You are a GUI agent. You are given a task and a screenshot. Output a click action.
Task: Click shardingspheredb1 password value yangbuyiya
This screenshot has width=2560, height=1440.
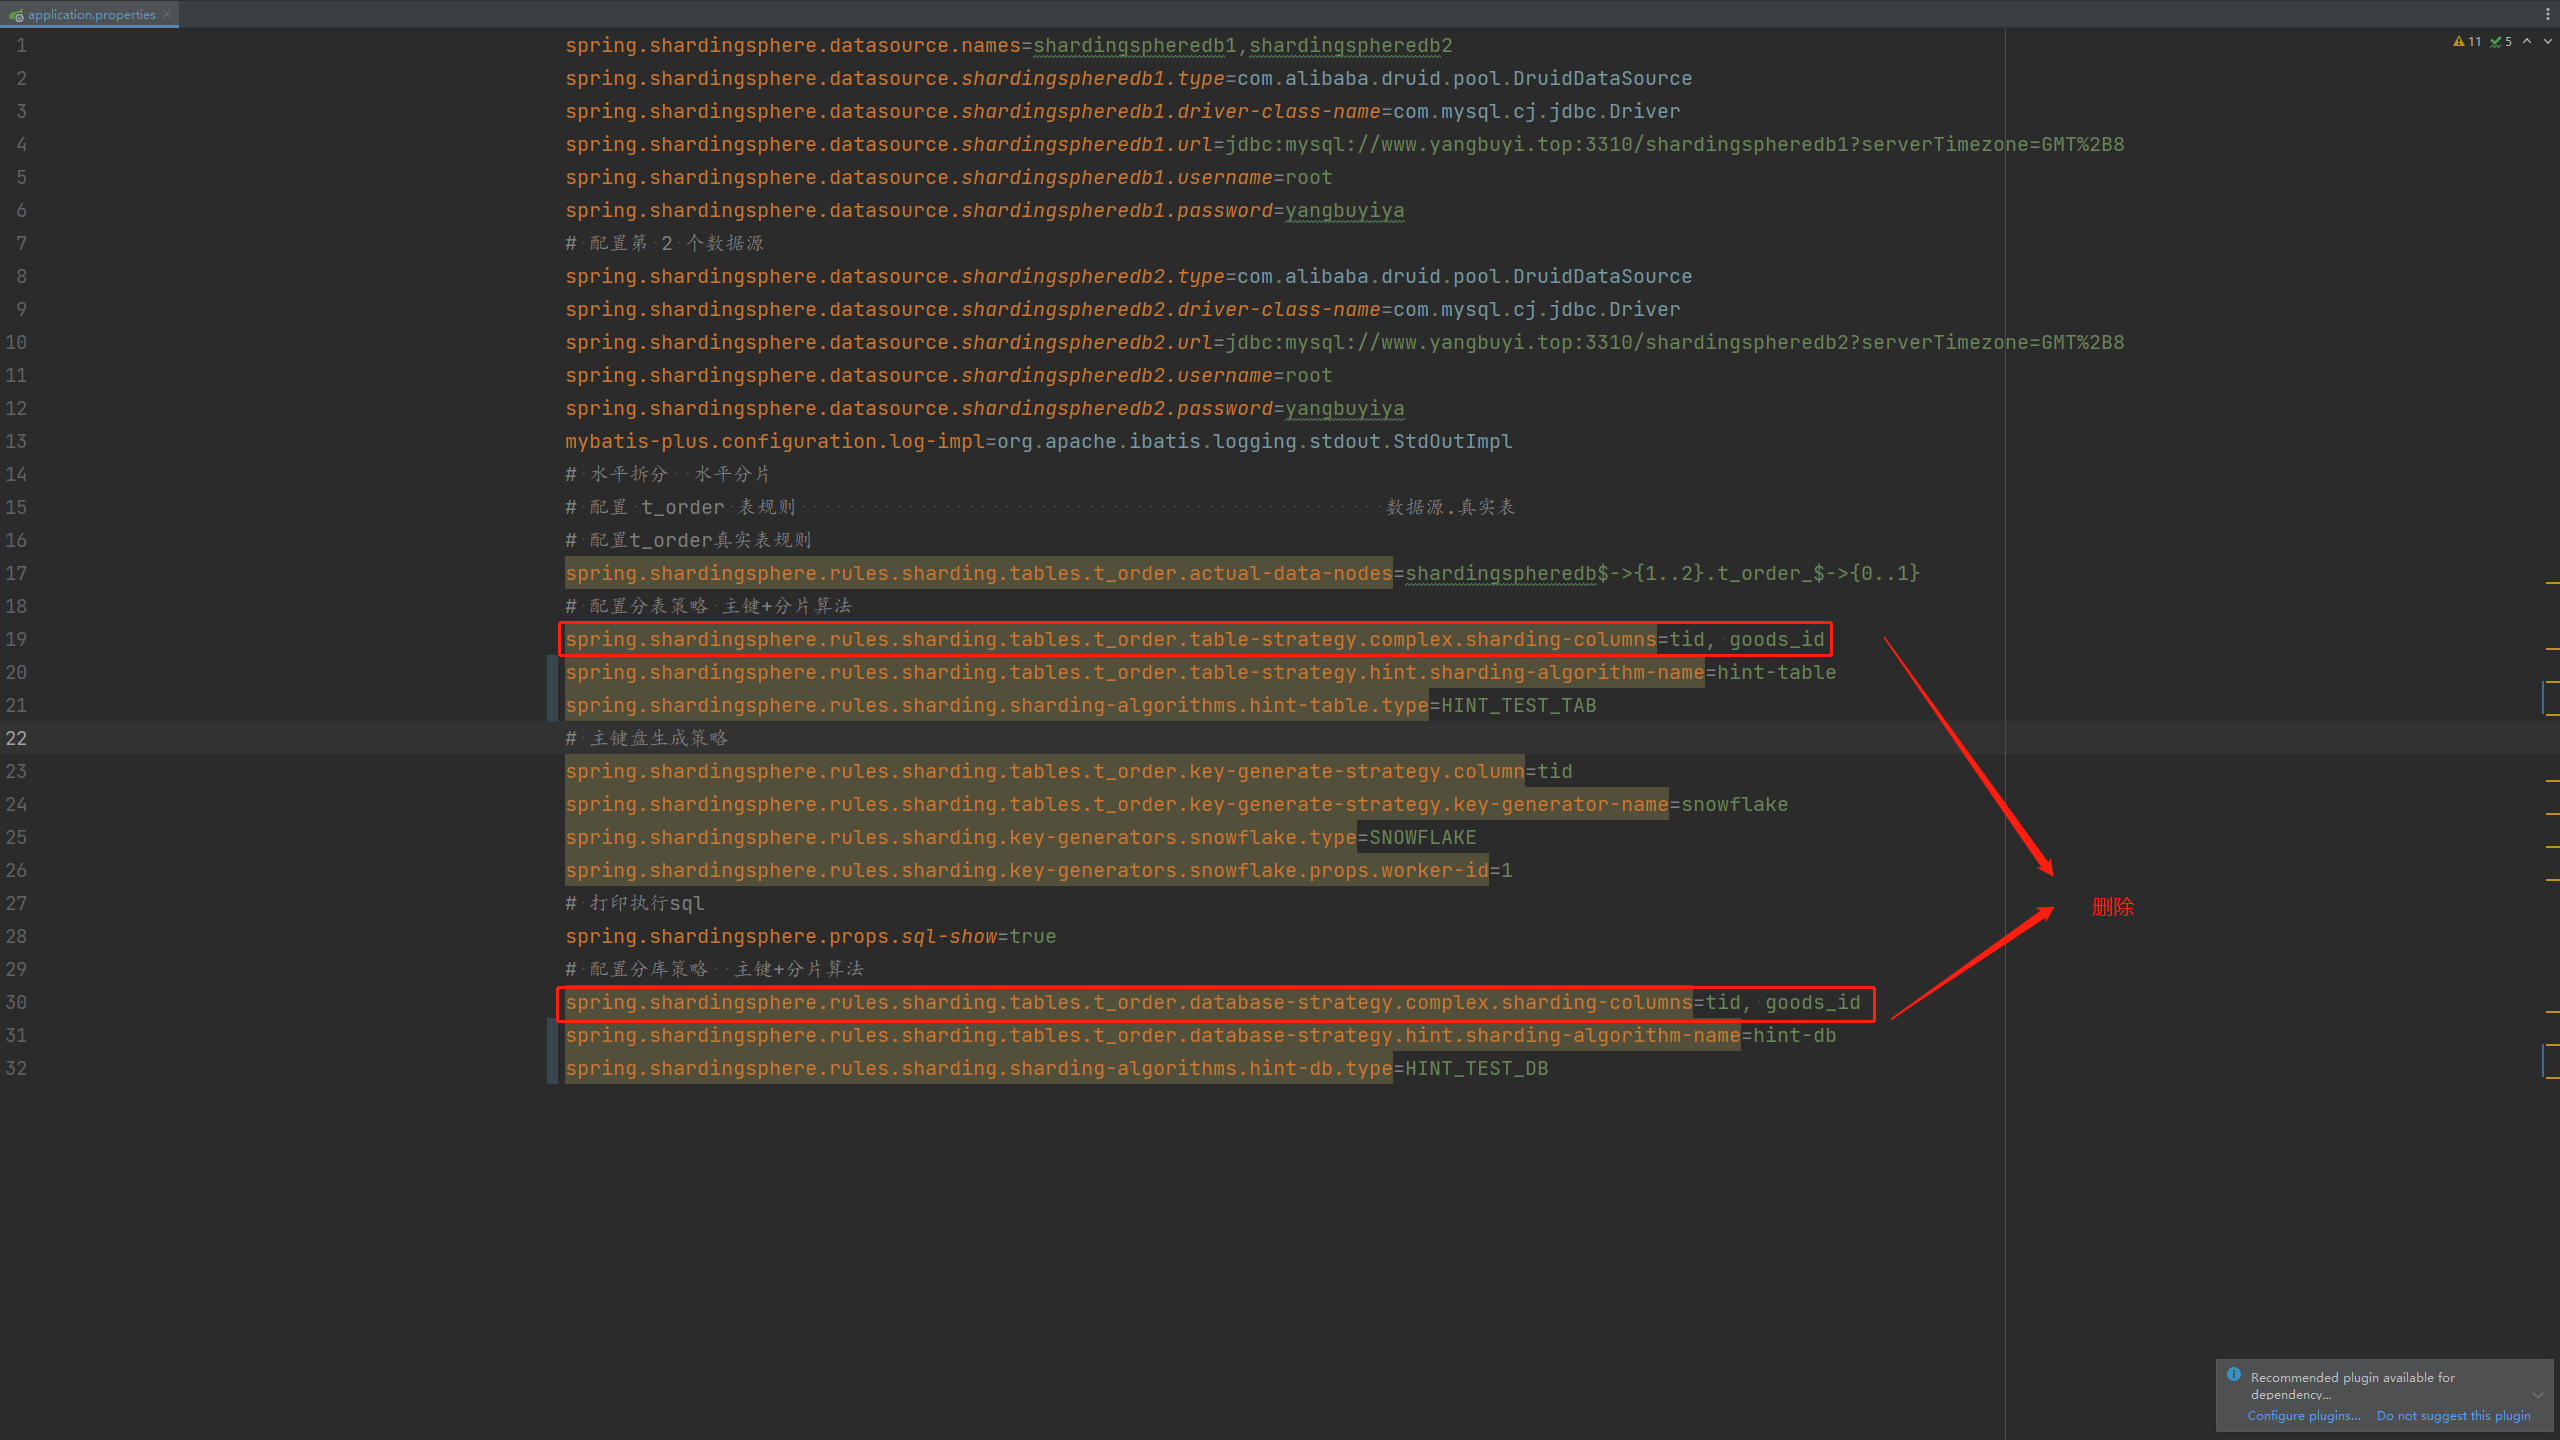click(x=1344, y=210)
